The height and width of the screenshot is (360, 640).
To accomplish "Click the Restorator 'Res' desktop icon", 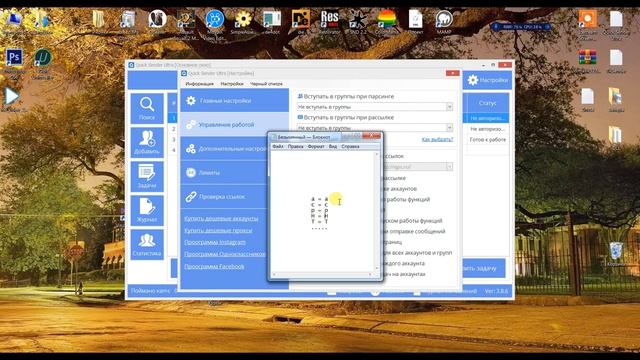I will click(329, 19).
